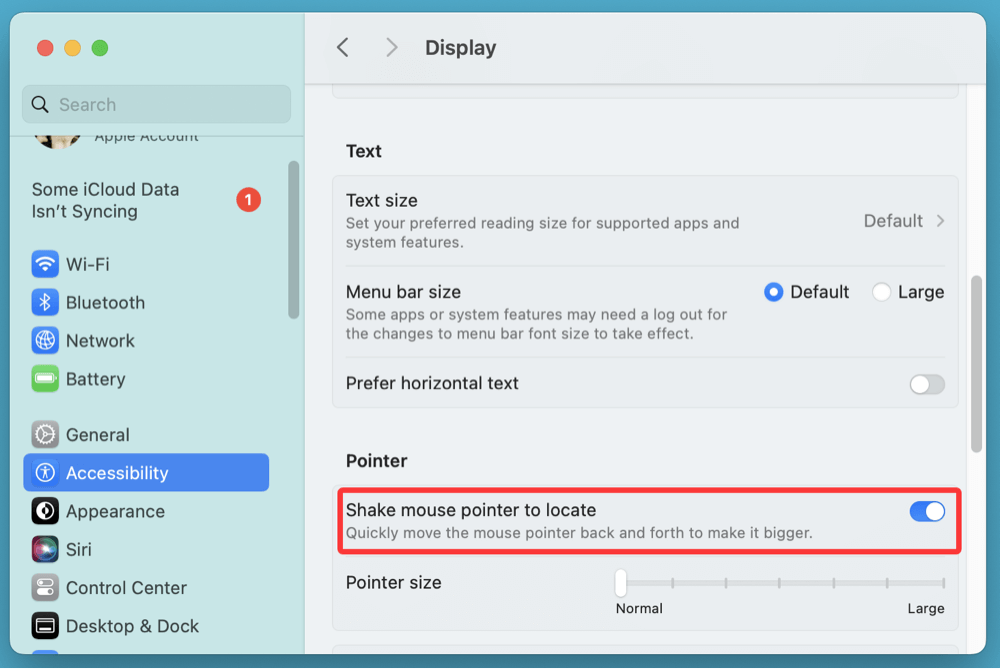1000x669 pixels.
Task: Toggle Prefer horizontal text on
Action: (x=926, y=383)
